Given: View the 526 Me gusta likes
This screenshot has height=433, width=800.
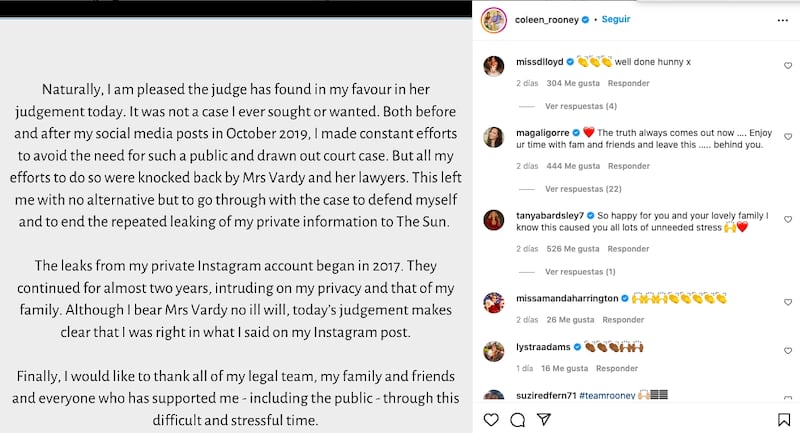Looking at the screenshot, I should [x=572, y=249].
